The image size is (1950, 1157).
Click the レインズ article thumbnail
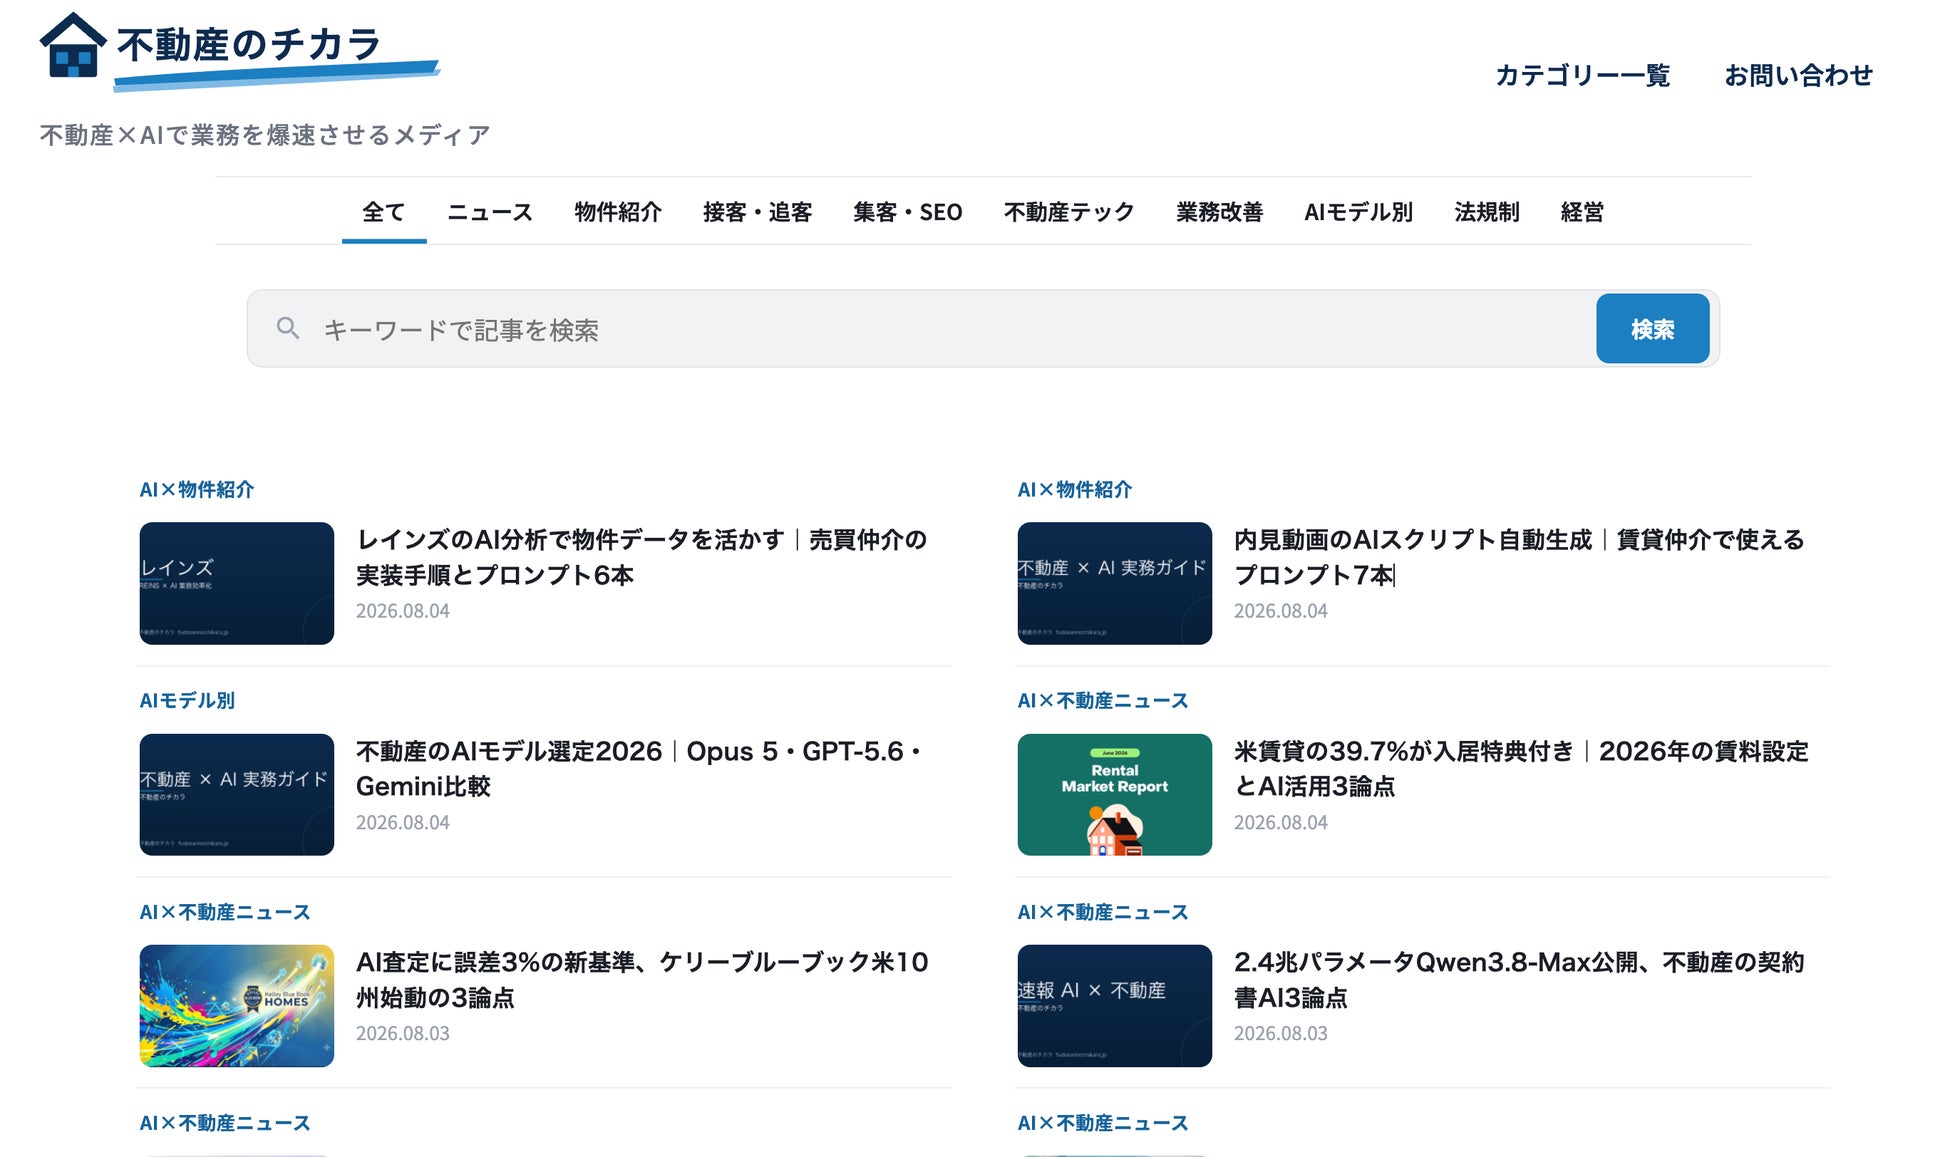pyautogui.click(x=237, y=583)
